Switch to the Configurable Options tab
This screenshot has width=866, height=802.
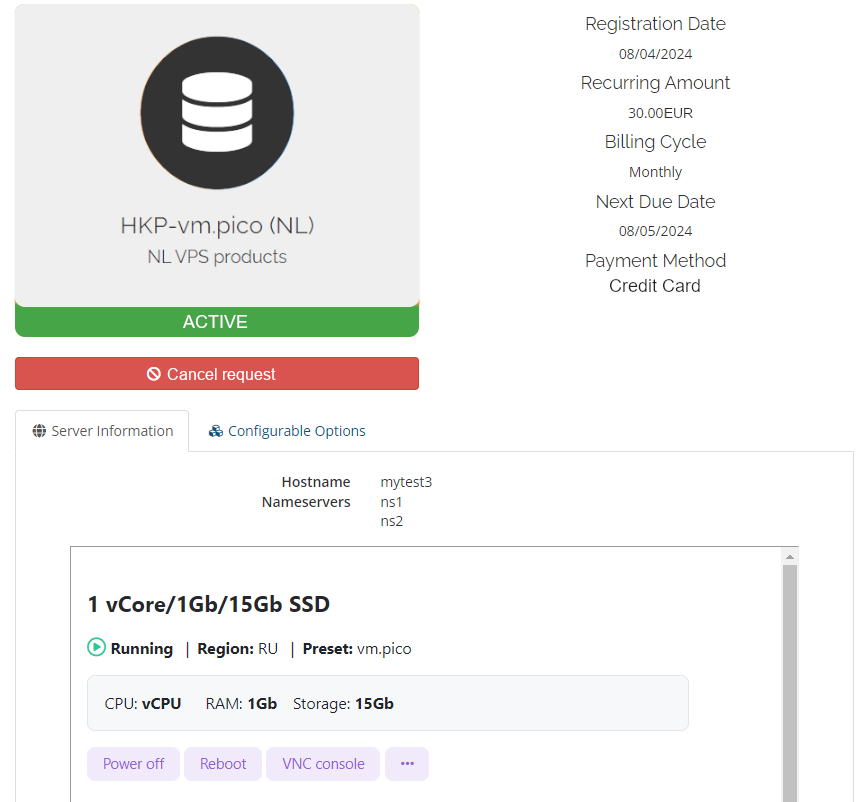287,431
